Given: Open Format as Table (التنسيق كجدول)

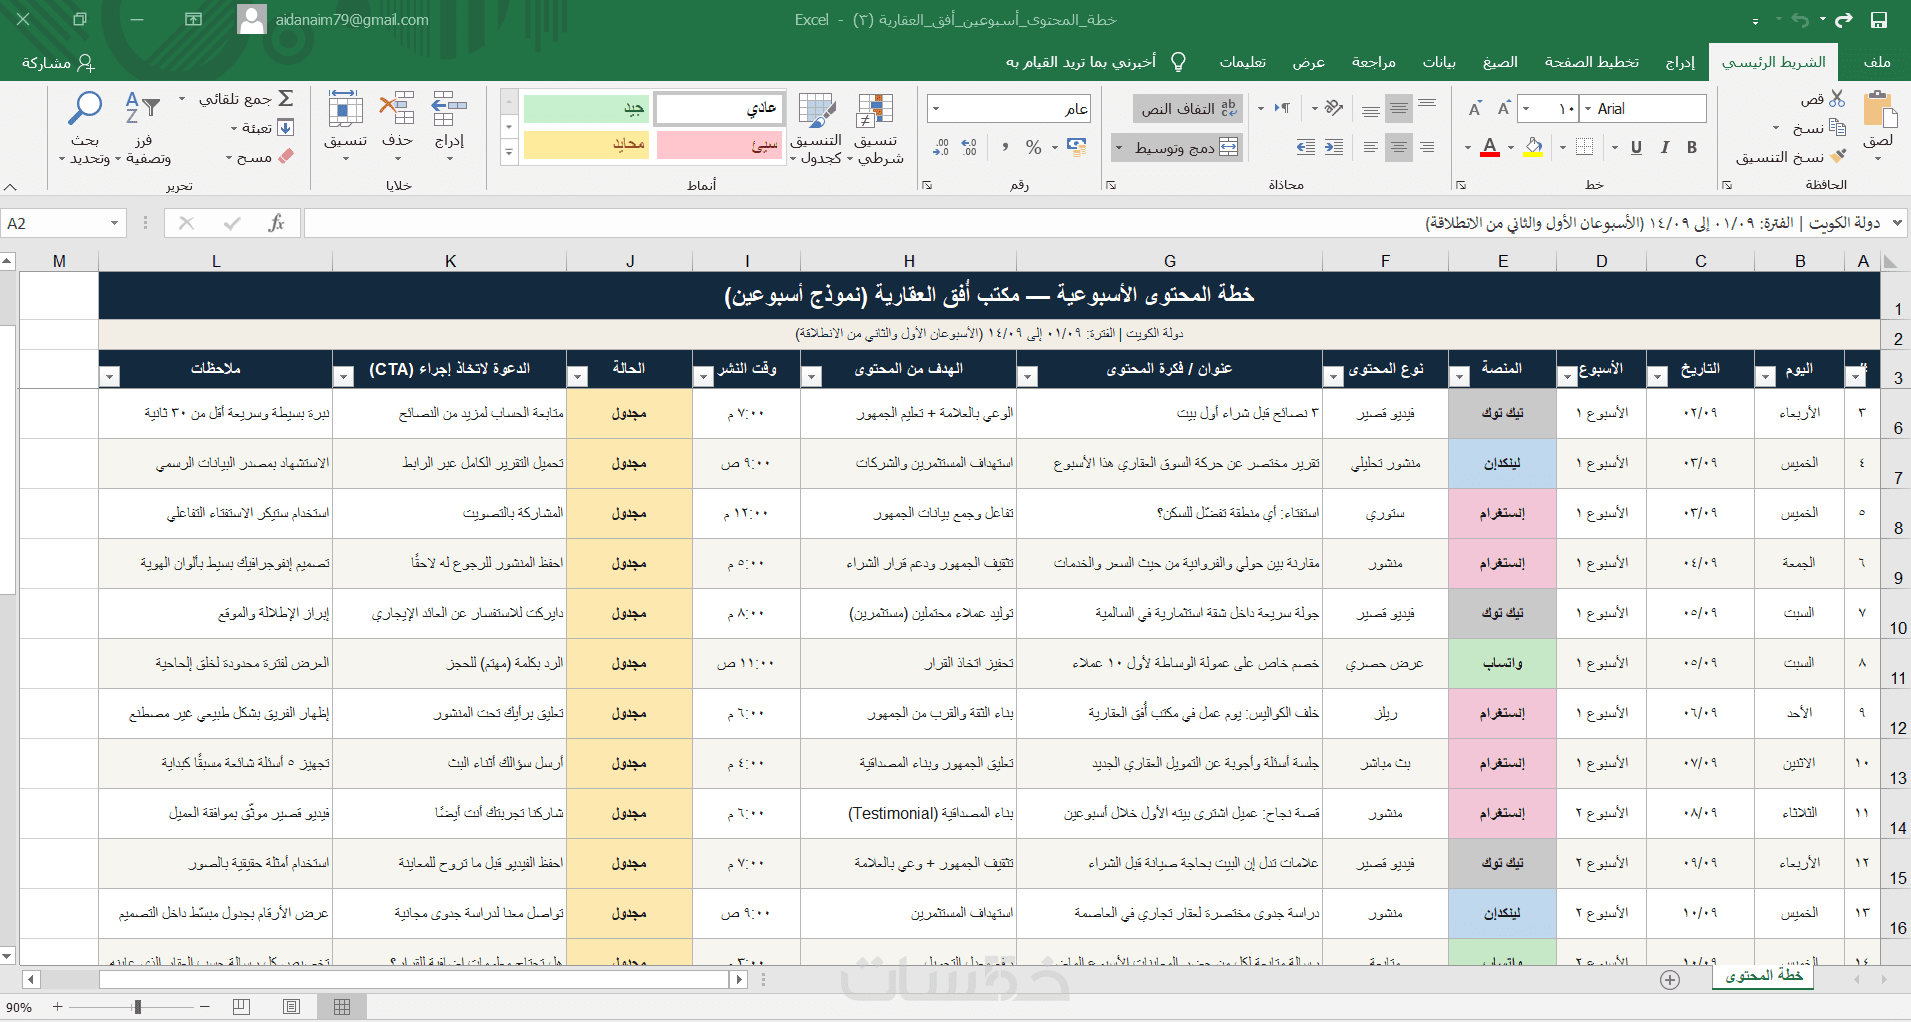Looking at the screenshot, I should 816,128.
